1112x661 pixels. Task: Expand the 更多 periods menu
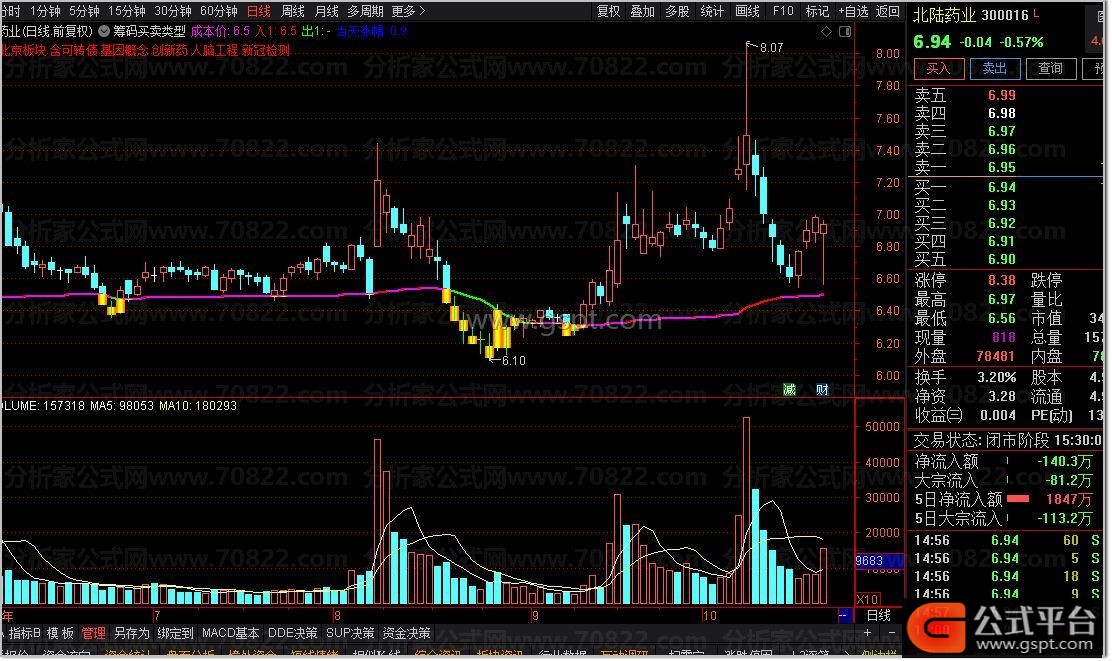tap(408, 11)
